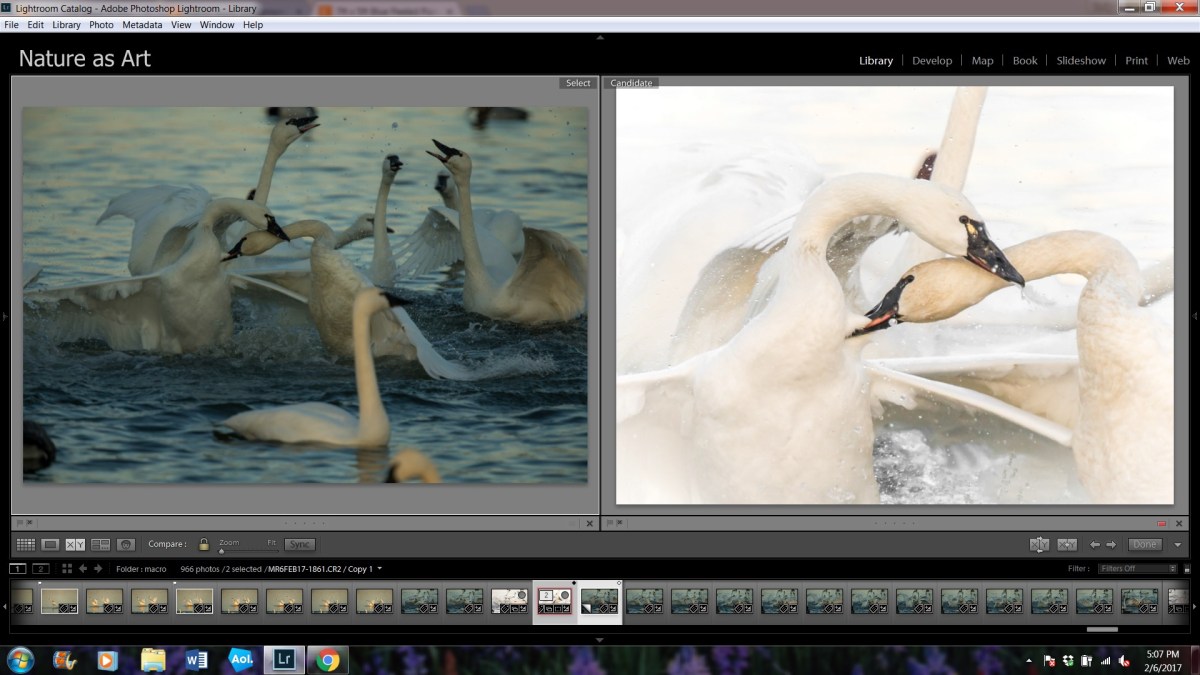Select the next photo arrow in compare toolbar
The image size is (1200, 675).
1111,545
